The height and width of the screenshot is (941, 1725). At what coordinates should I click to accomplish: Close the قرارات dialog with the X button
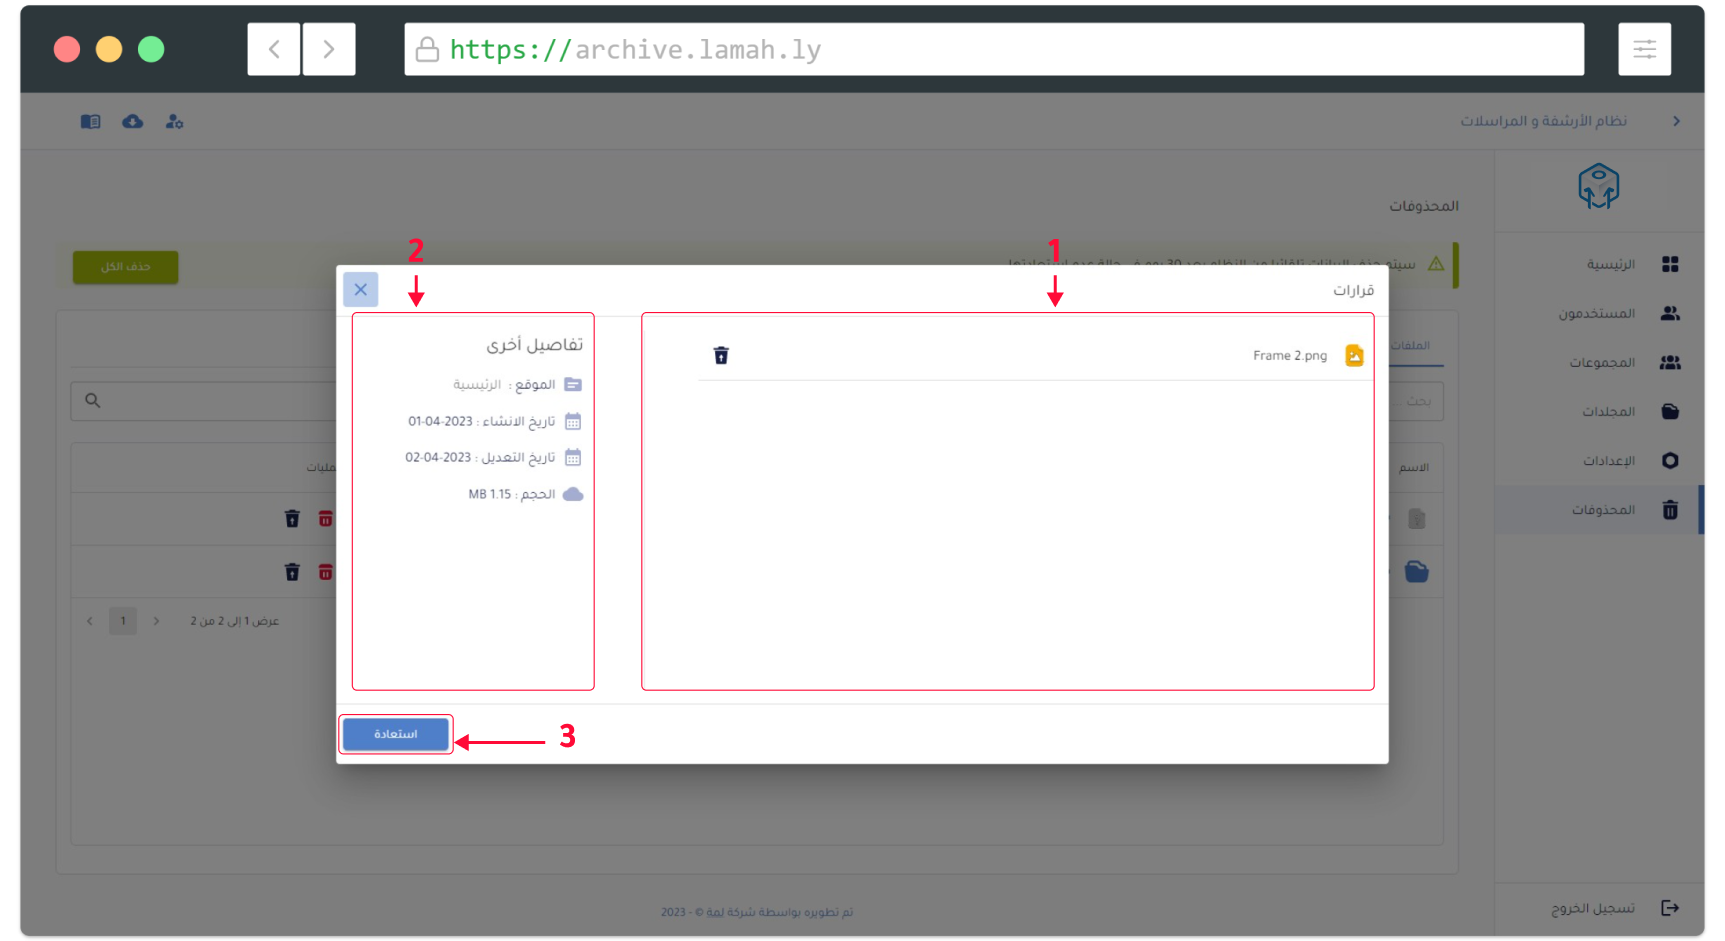click(360, 289)
